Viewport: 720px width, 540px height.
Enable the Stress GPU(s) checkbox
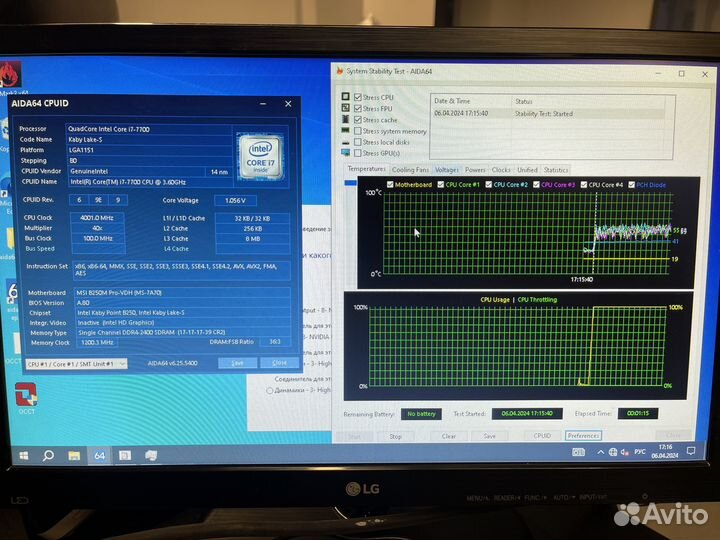pyautogui.click(x=358, y=153)
